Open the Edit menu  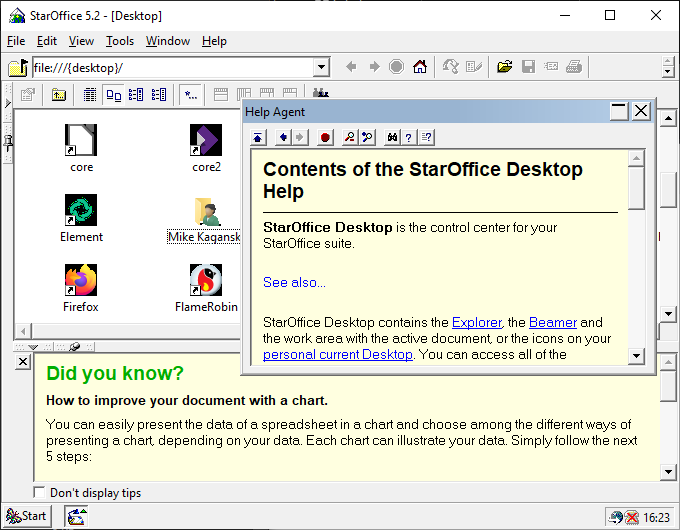47,41
